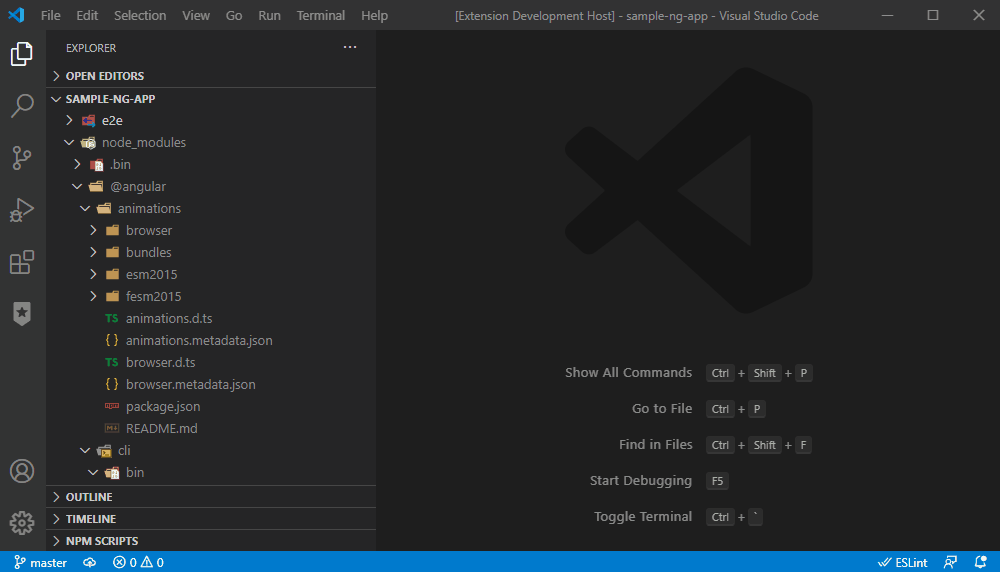Click the feedback icon in status bar
1000x572 pixels.
coord(950,562)
